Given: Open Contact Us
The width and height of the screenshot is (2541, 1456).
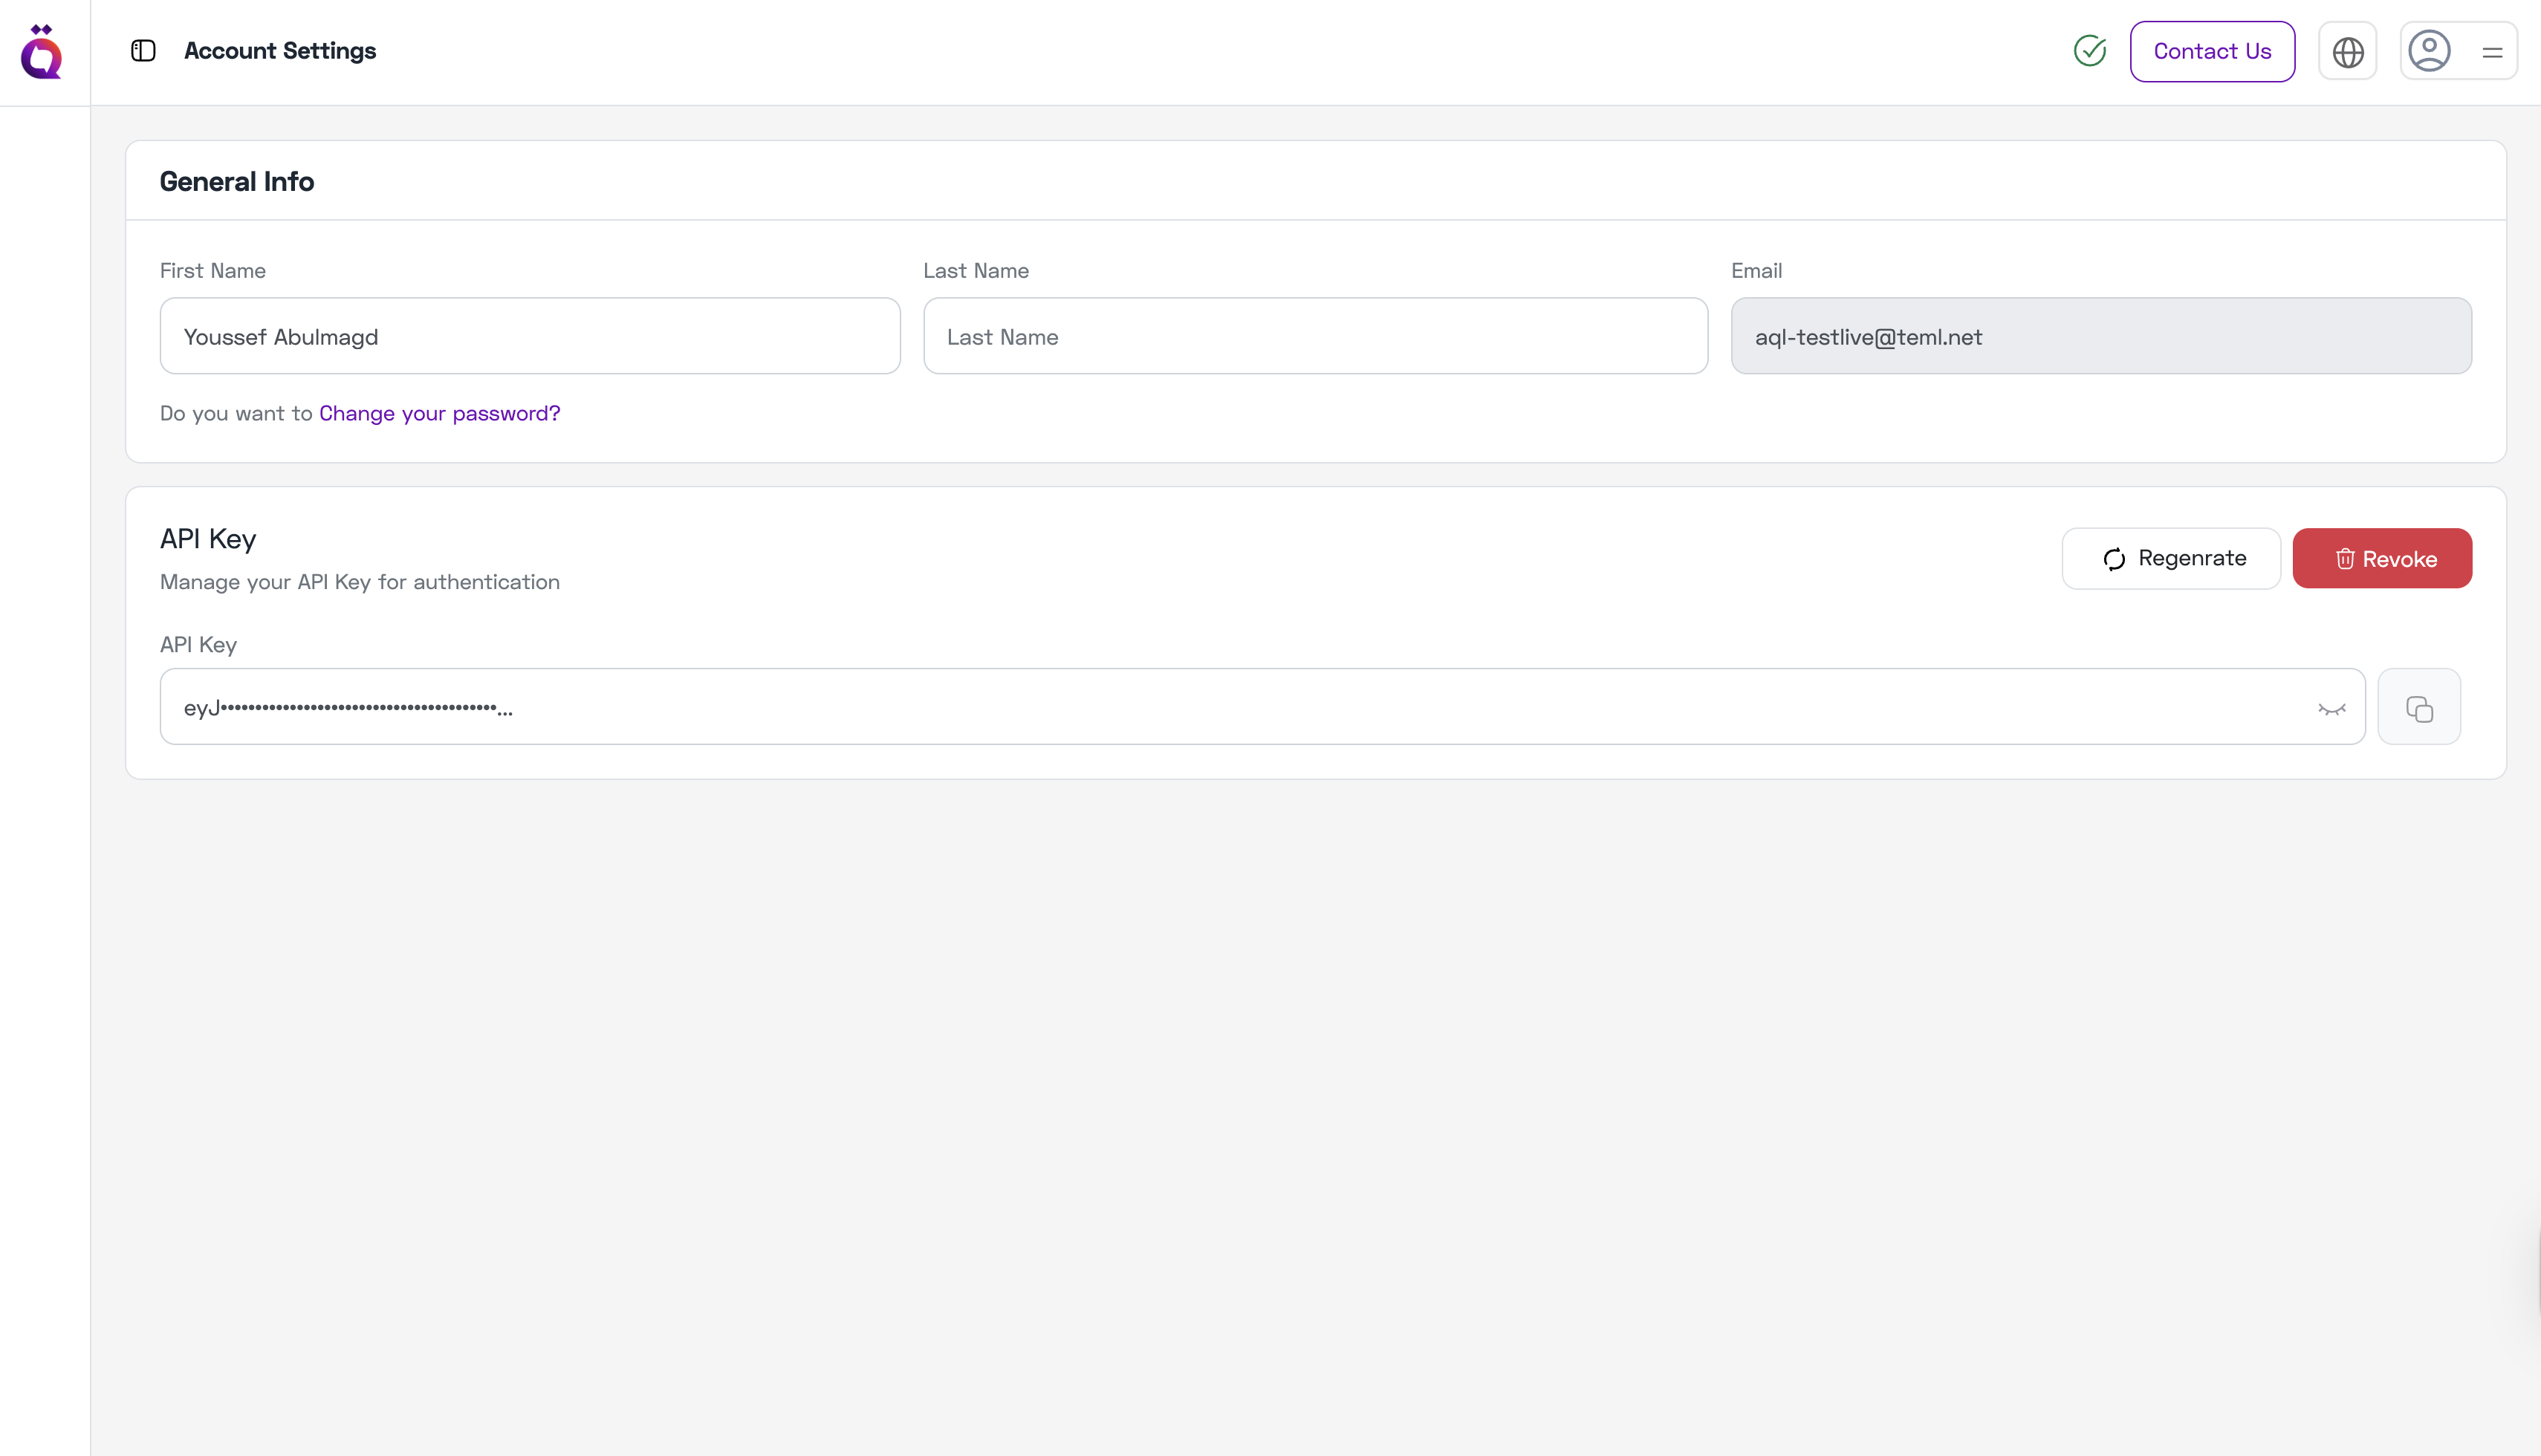Looking at the screenshot, I should (x=2212, y=51).
